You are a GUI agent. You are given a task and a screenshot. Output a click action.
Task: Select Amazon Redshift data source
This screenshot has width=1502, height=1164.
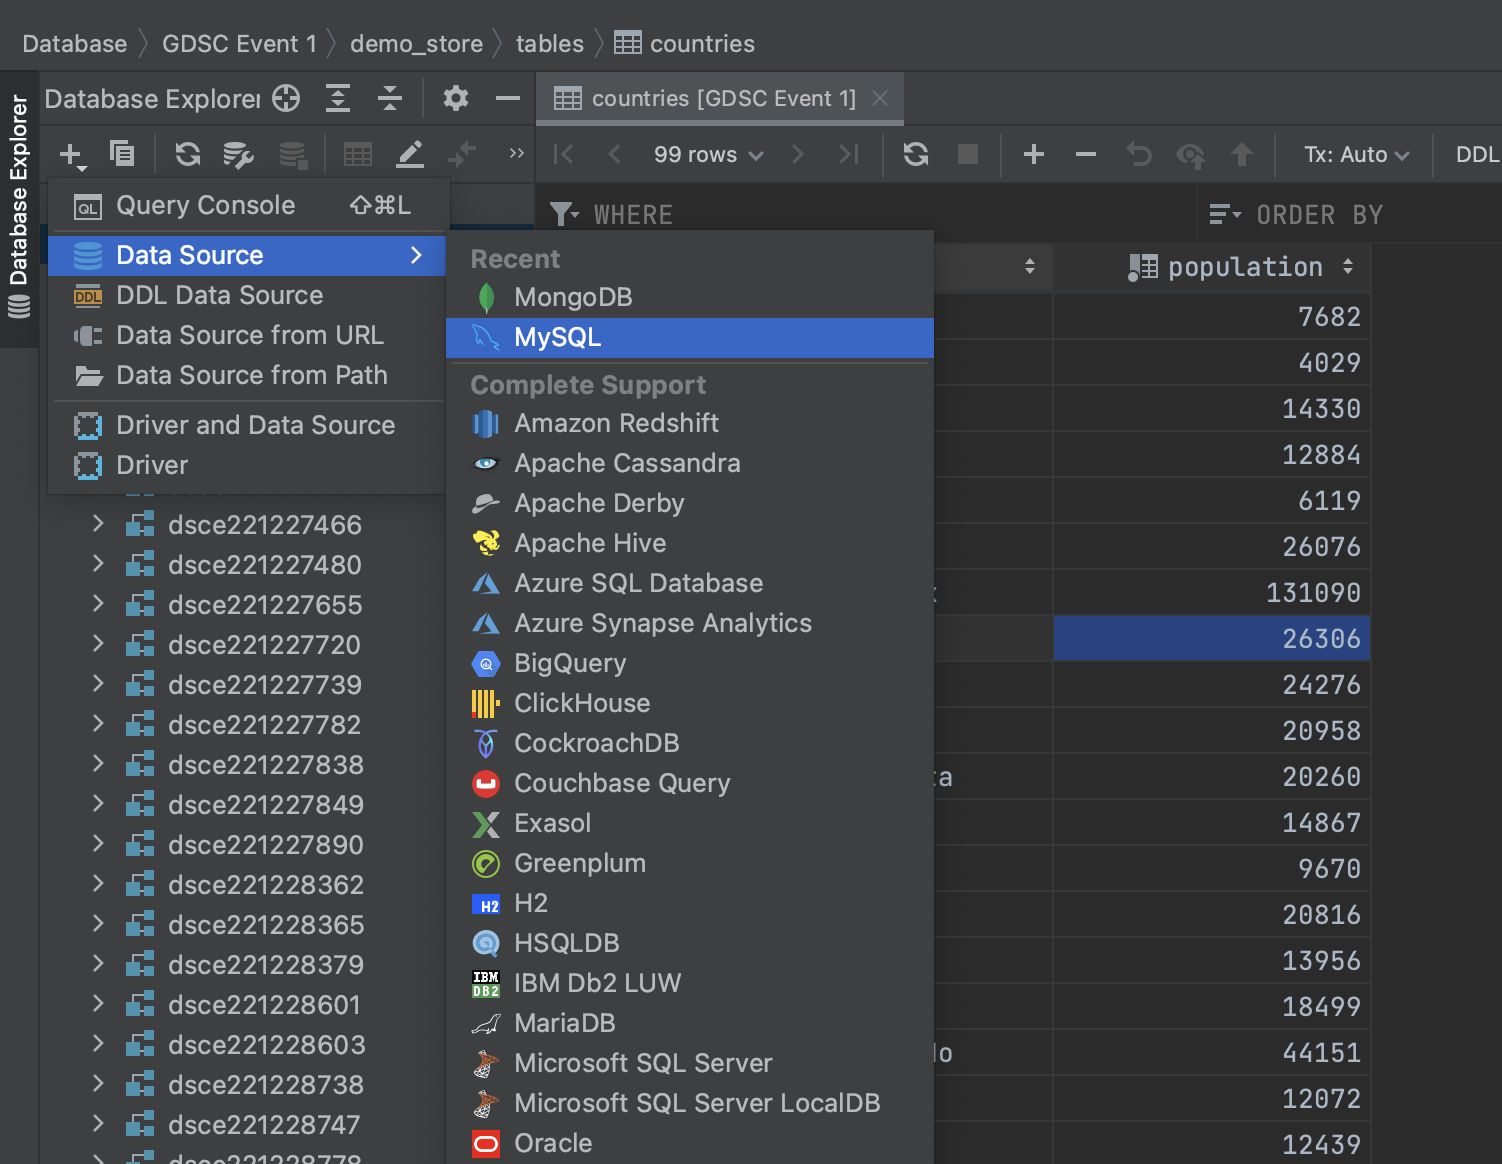click(x=690, y=423)
